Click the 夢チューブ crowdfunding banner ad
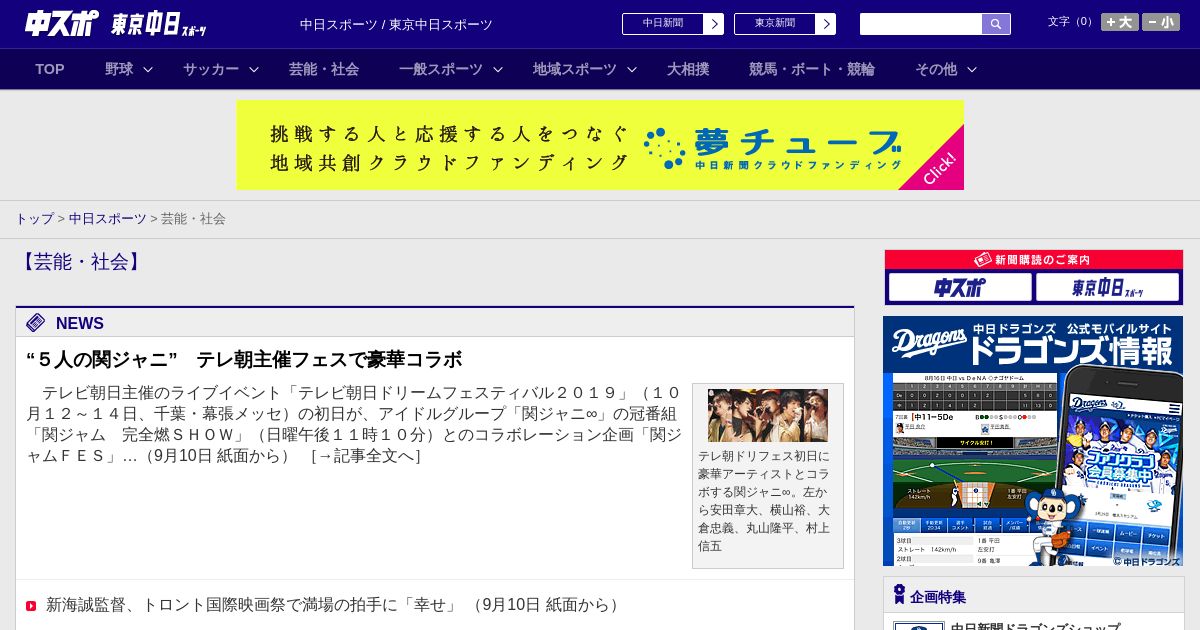Image resolution: width=1200 pixels, height=630 pixels. 600,145
